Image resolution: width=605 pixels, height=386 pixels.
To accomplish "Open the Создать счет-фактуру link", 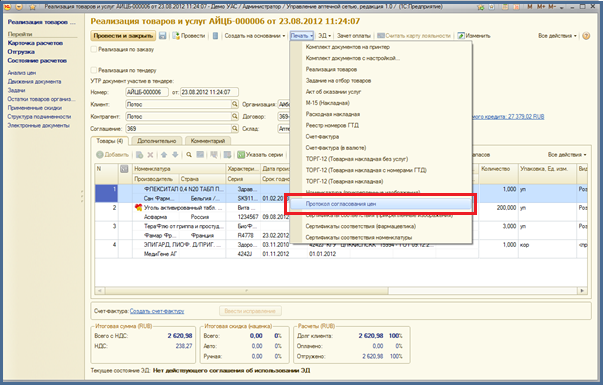I will coord(157,311).
